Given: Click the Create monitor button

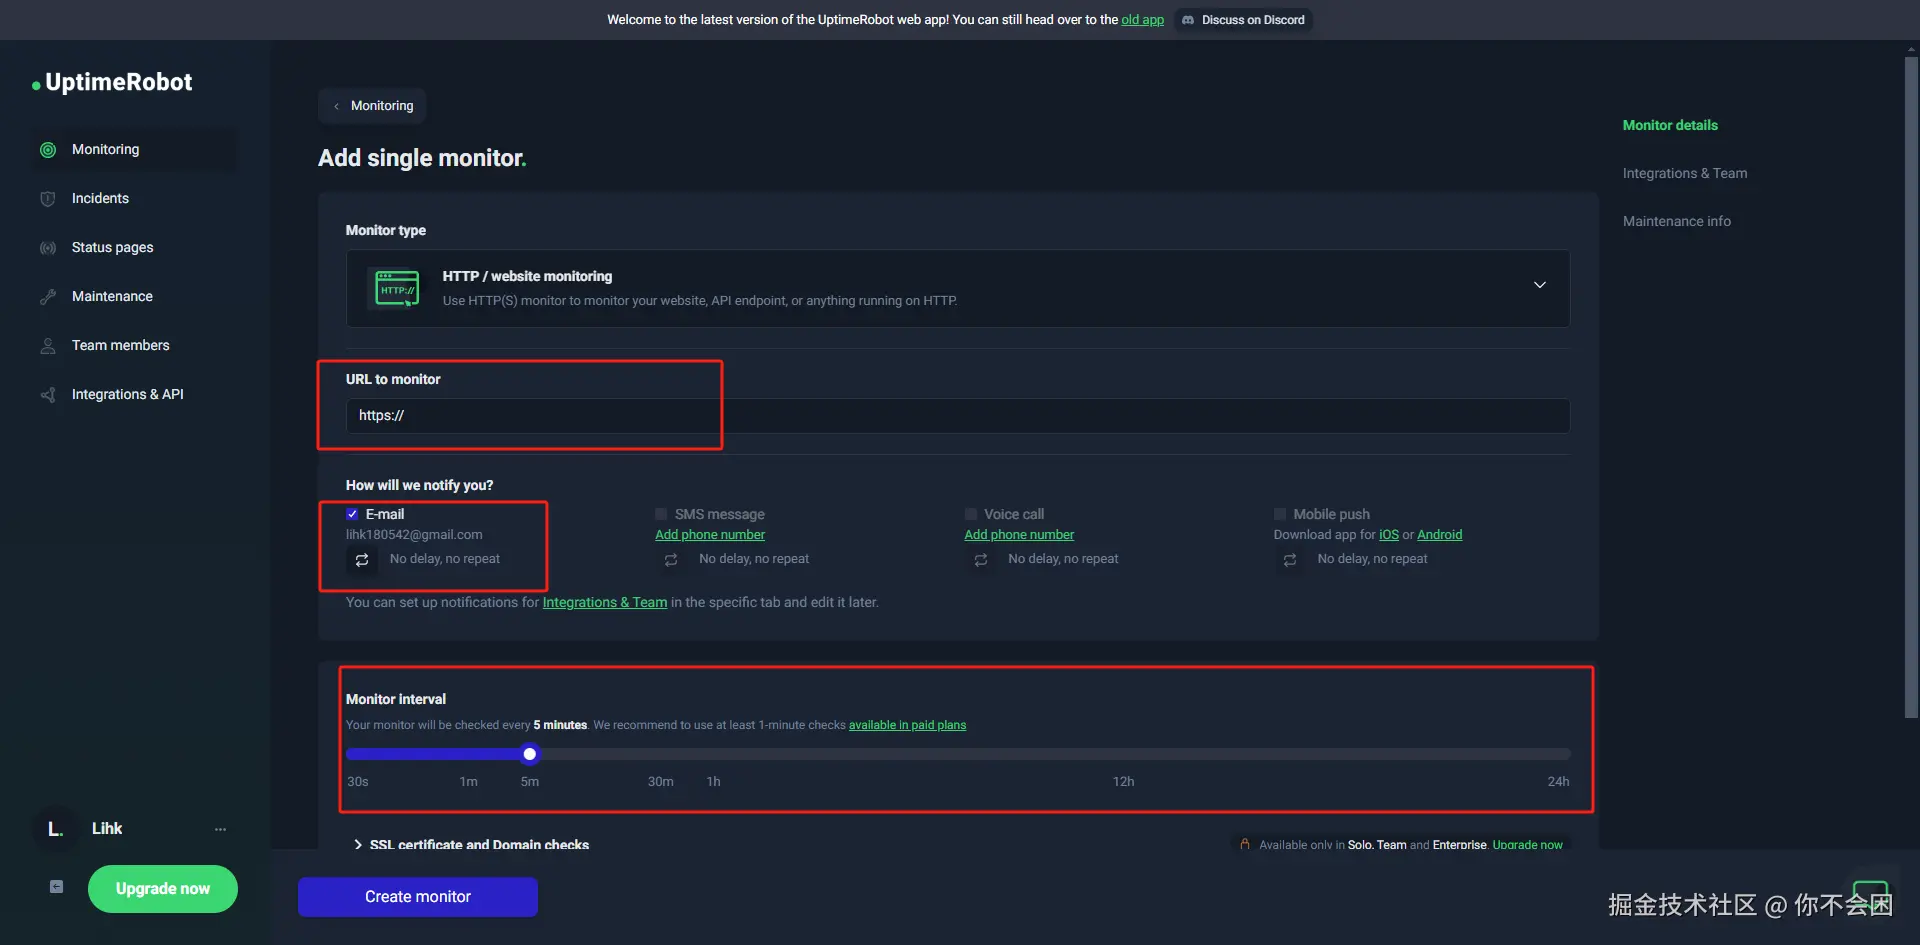Looking at the screenshot, I should coord(418,897).
